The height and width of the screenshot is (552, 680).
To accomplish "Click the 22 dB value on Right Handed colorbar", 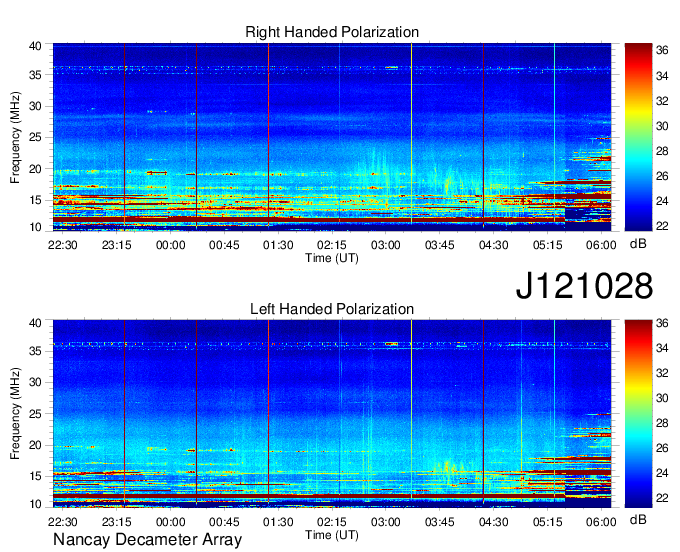I will point(662,225).
